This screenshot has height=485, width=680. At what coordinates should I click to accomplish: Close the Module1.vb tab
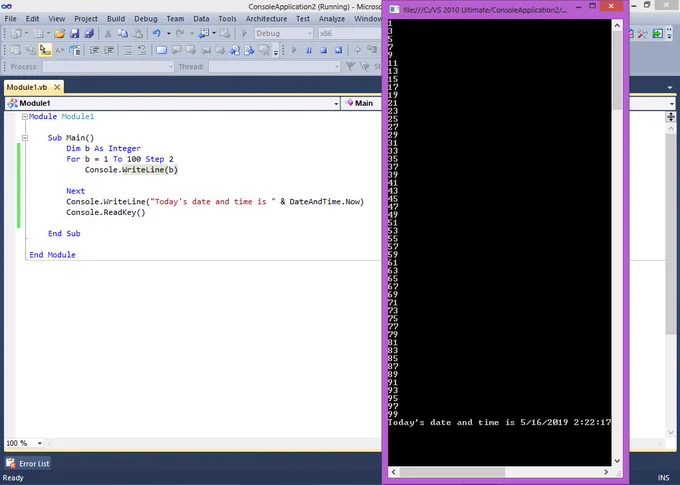57,87
